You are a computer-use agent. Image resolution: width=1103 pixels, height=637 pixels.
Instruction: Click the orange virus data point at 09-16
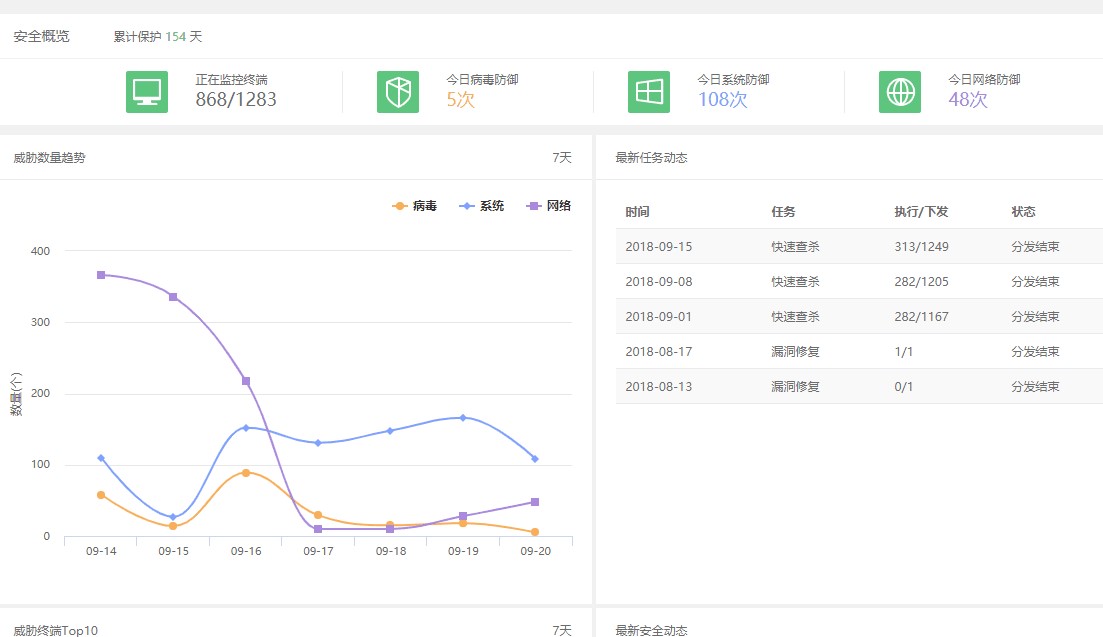(x=246, y=473)
